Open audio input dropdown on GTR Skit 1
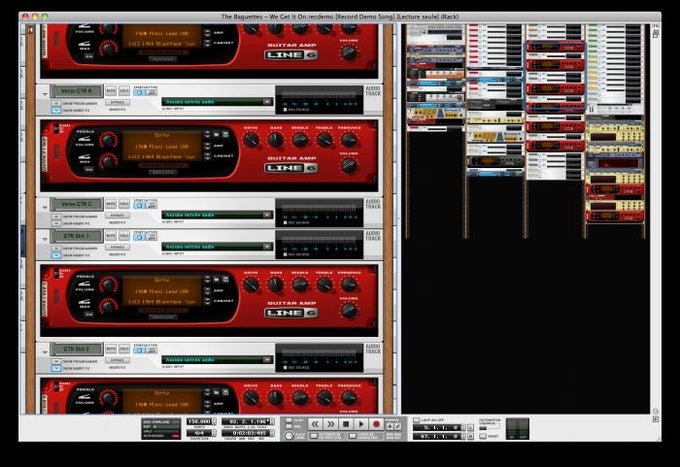680x467 pixels. [267, 247]
